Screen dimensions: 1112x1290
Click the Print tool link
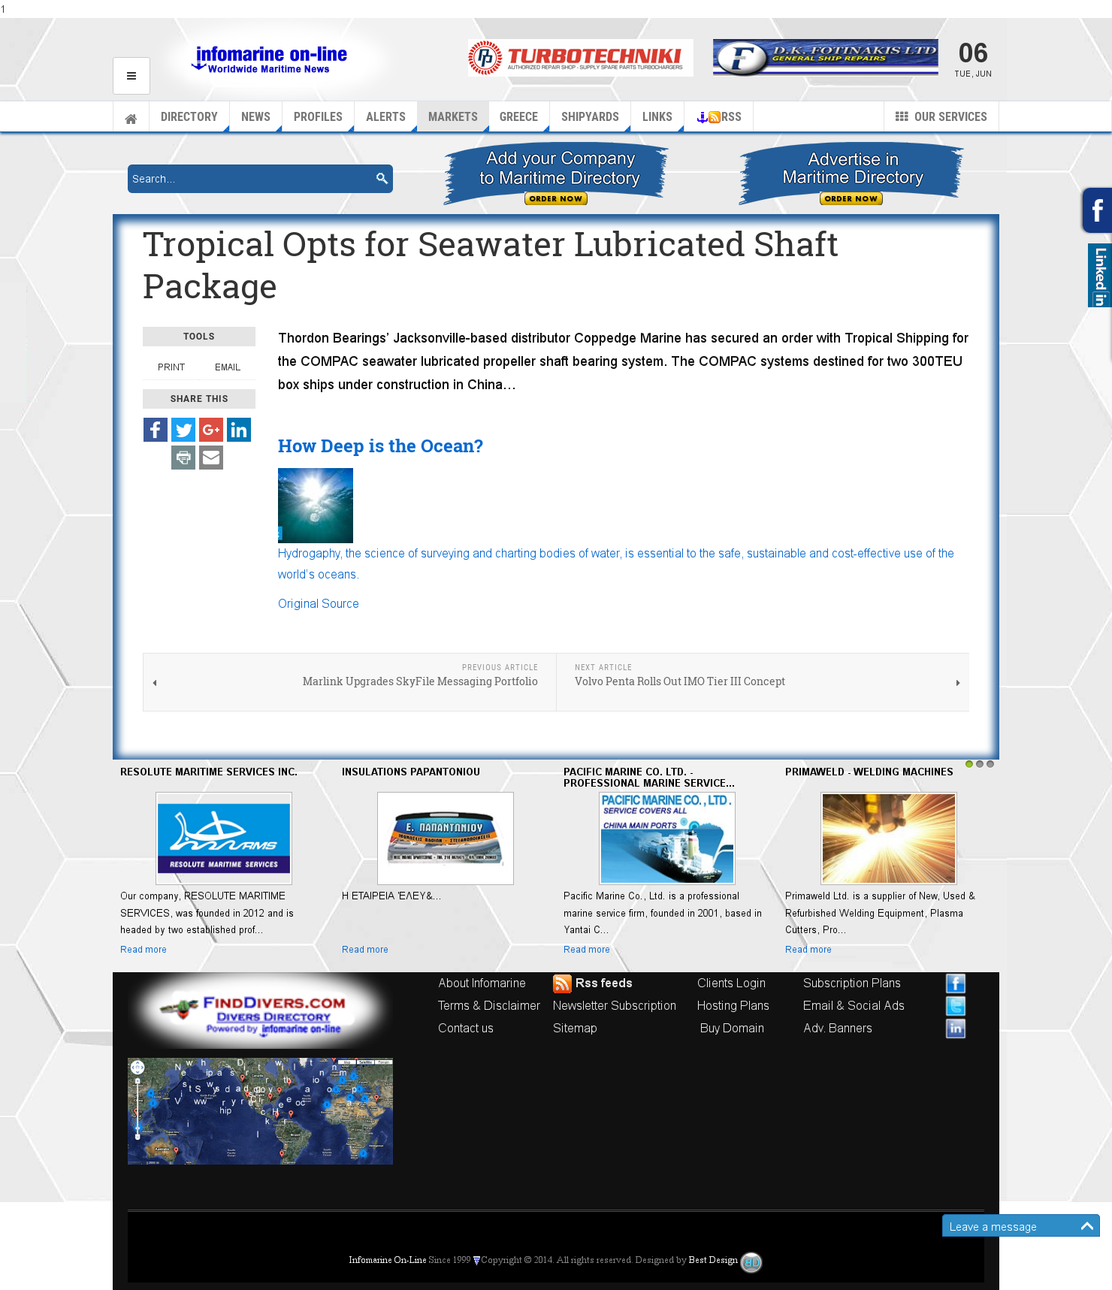pos(171,367)
